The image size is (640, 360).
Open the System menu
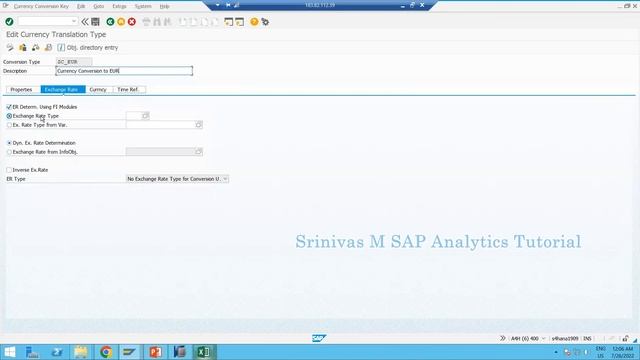(143, 6)
